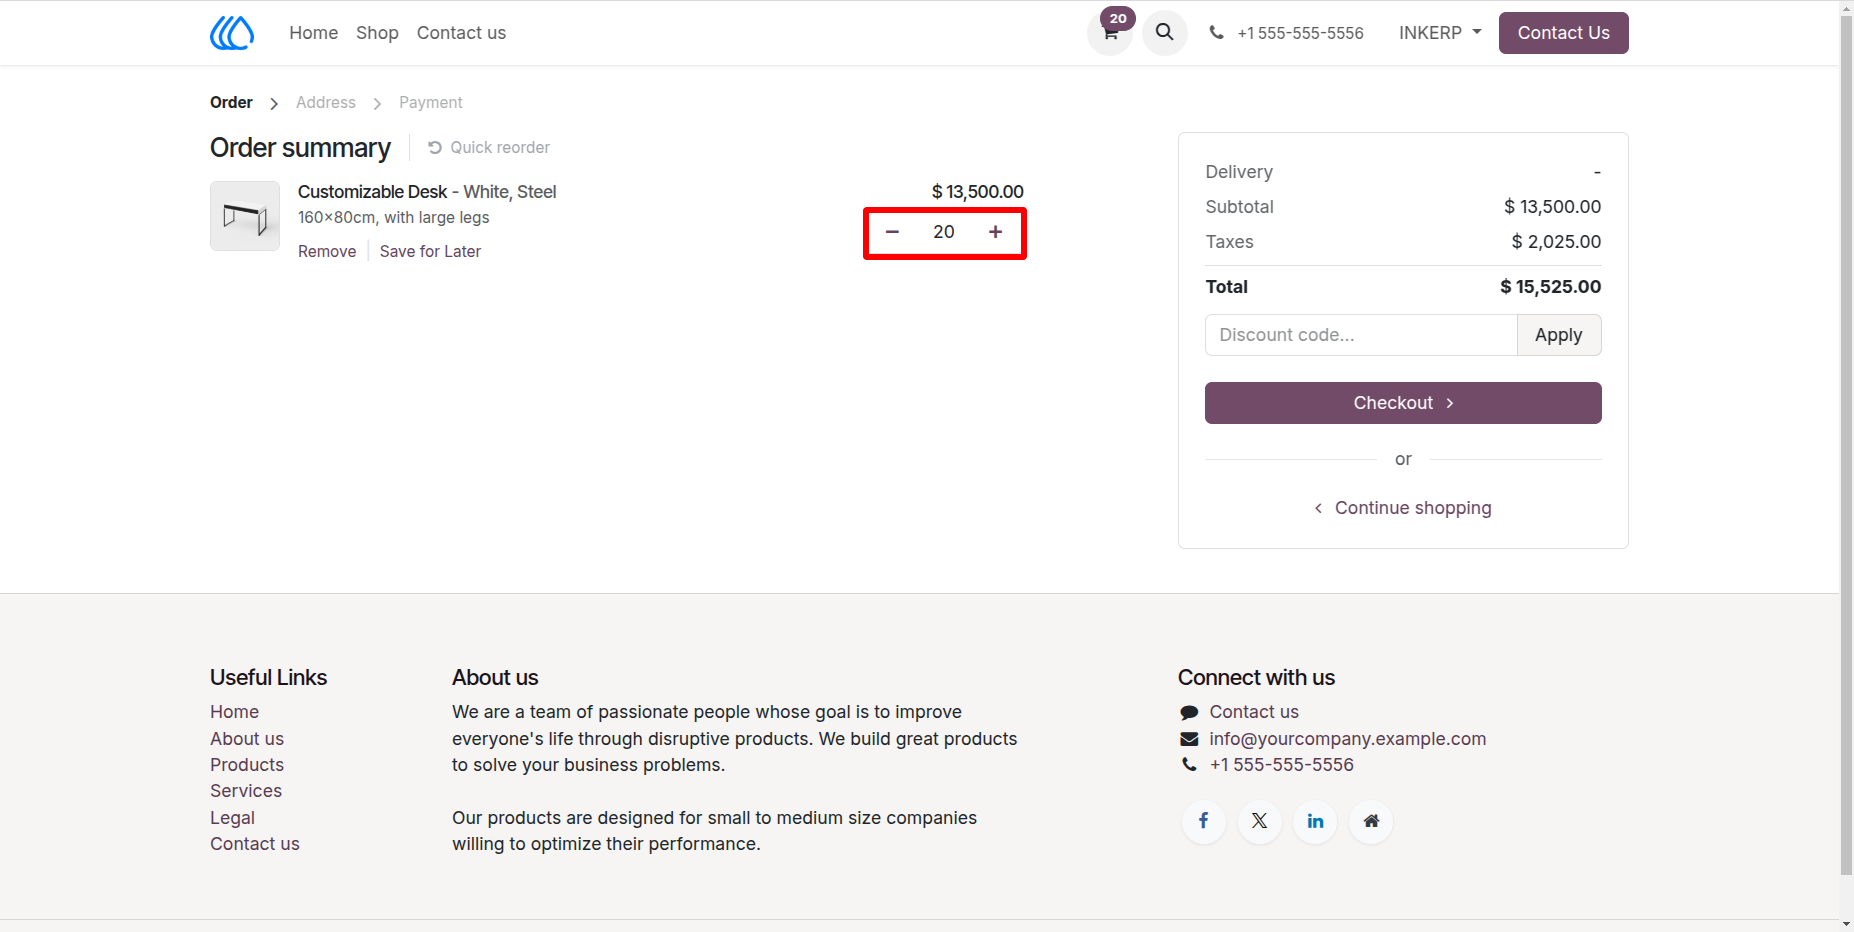Click the Order breadcrumb step
The height and width of the screenshot is (932, 1854).
(x=231, y=102)
